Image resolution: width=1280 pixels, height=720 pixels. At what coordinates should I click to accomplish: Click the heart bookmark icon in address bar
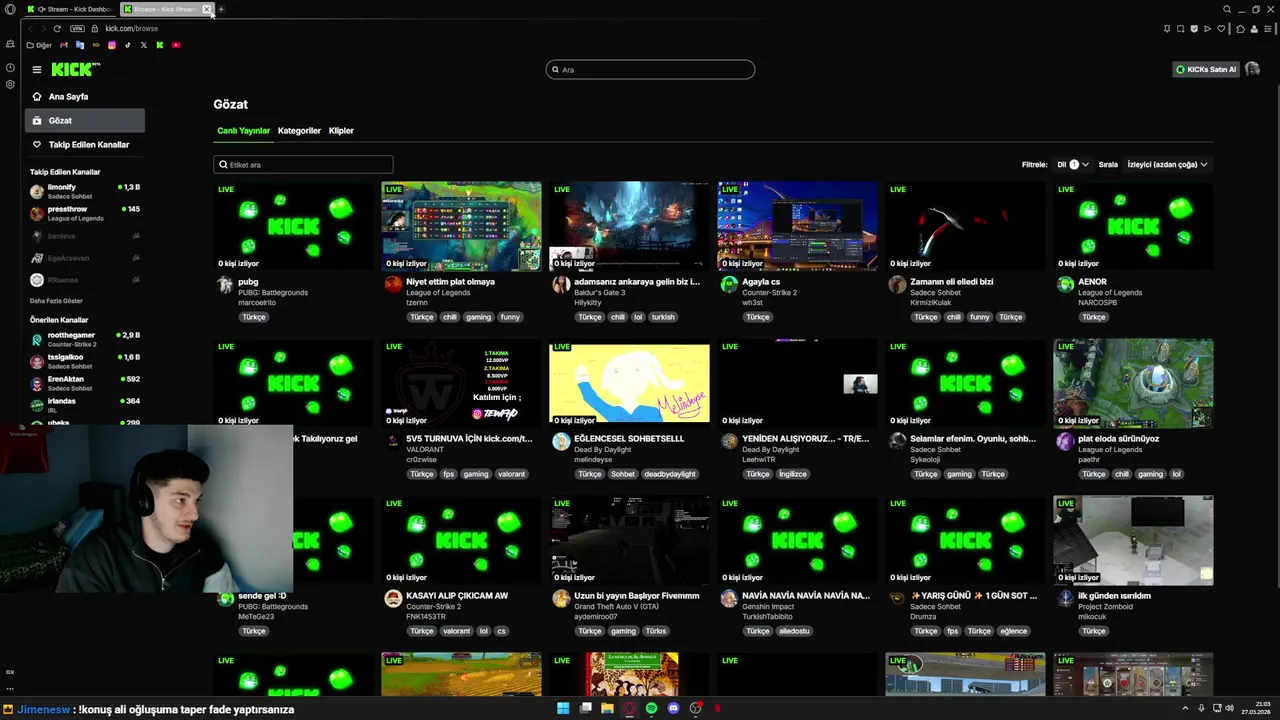(x=1220, y=28)
